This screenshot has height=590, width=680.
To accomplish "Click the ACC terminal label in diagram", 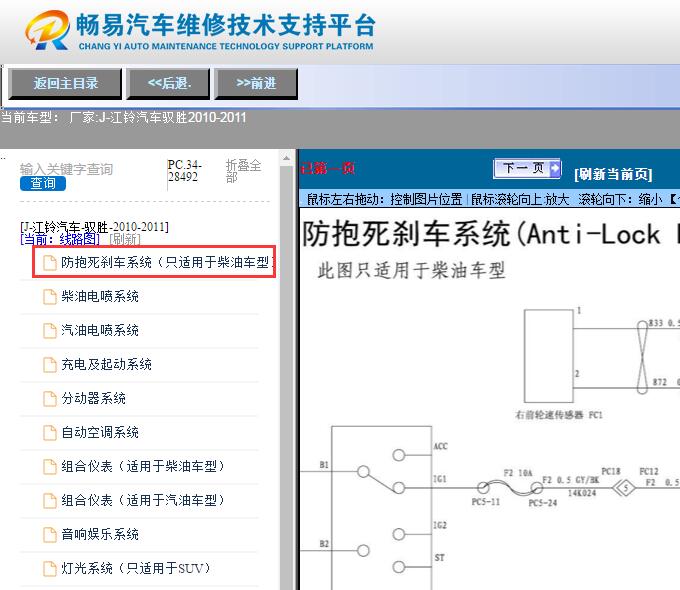I will 441,446.
